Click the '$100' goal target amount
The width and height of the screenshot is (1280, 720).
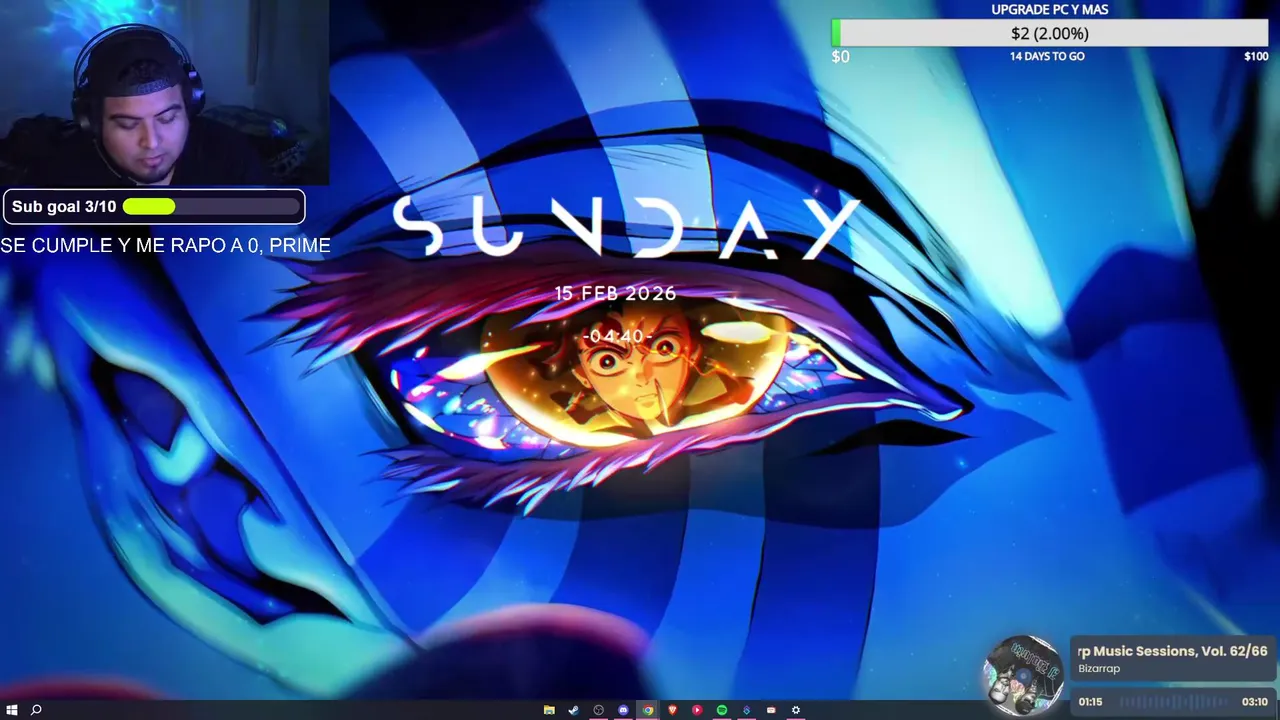click(1256, 56)
